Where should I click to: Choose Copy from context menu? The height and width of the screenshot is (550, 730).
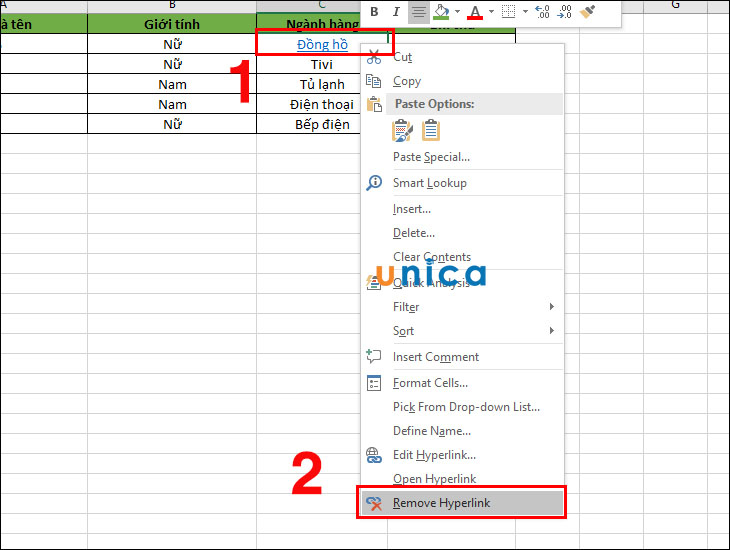click(x=407, y=81)
